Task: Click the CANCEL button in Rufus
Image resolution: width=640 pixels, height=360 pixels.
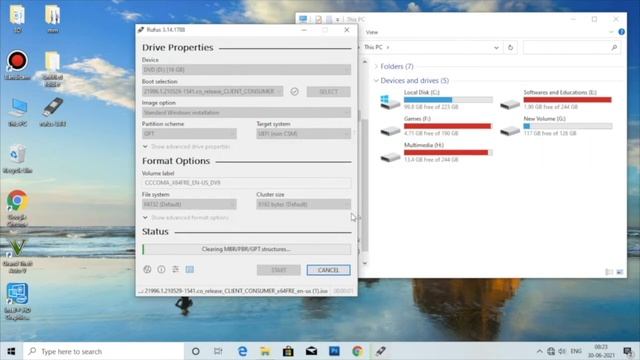Action: coord(329,270)
